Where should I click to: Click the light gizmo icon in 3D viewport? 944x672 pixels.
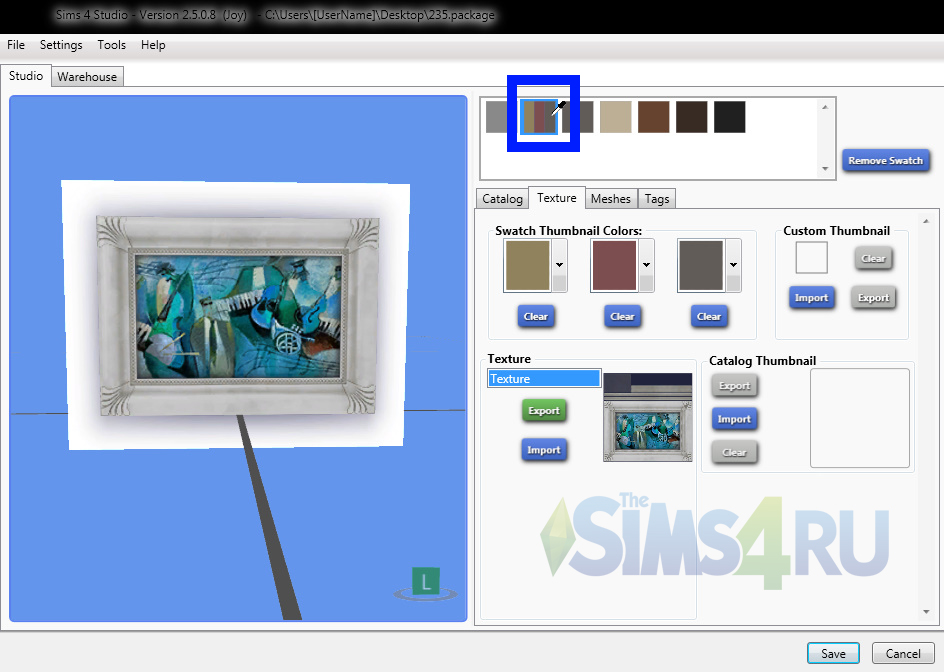[426, 582]
